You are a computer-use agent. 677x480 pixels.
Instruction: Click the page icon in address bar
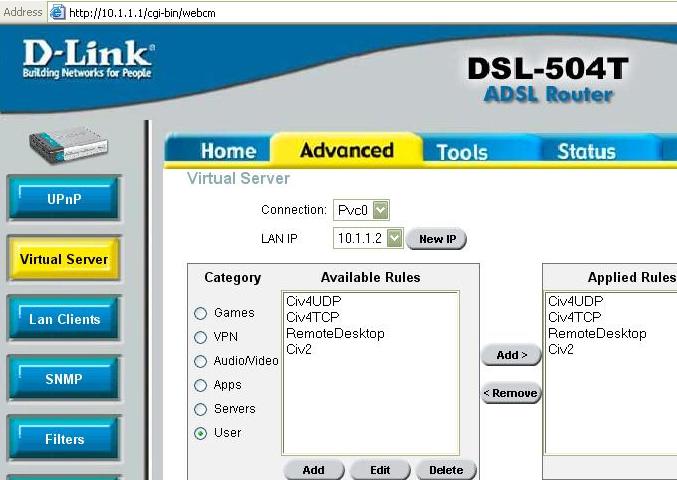(x=58, y=12)
